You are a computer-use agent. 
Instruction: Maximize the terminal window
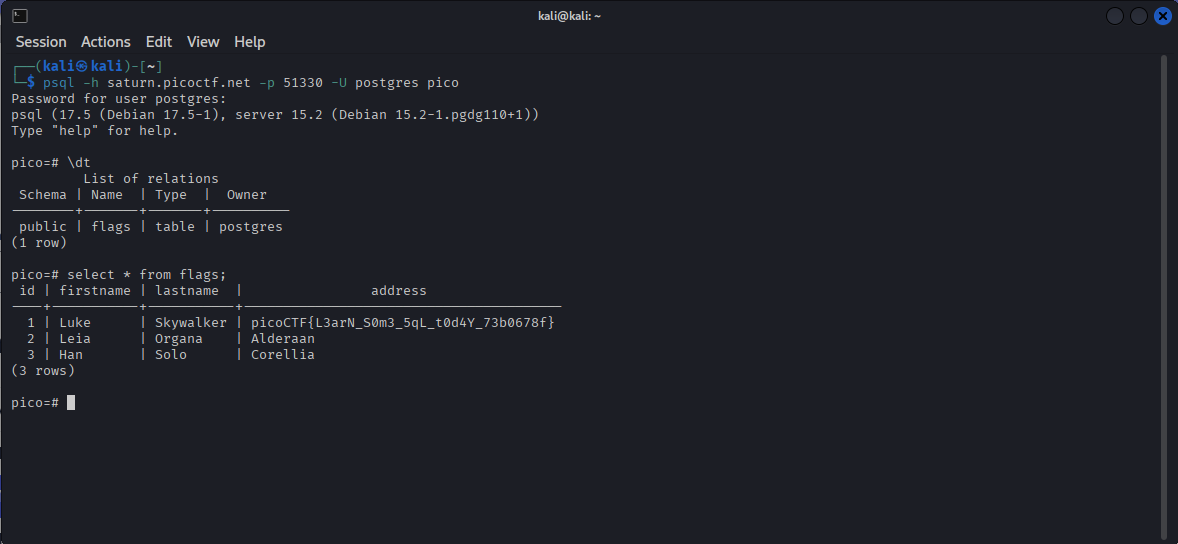[x=1139, y=16]
